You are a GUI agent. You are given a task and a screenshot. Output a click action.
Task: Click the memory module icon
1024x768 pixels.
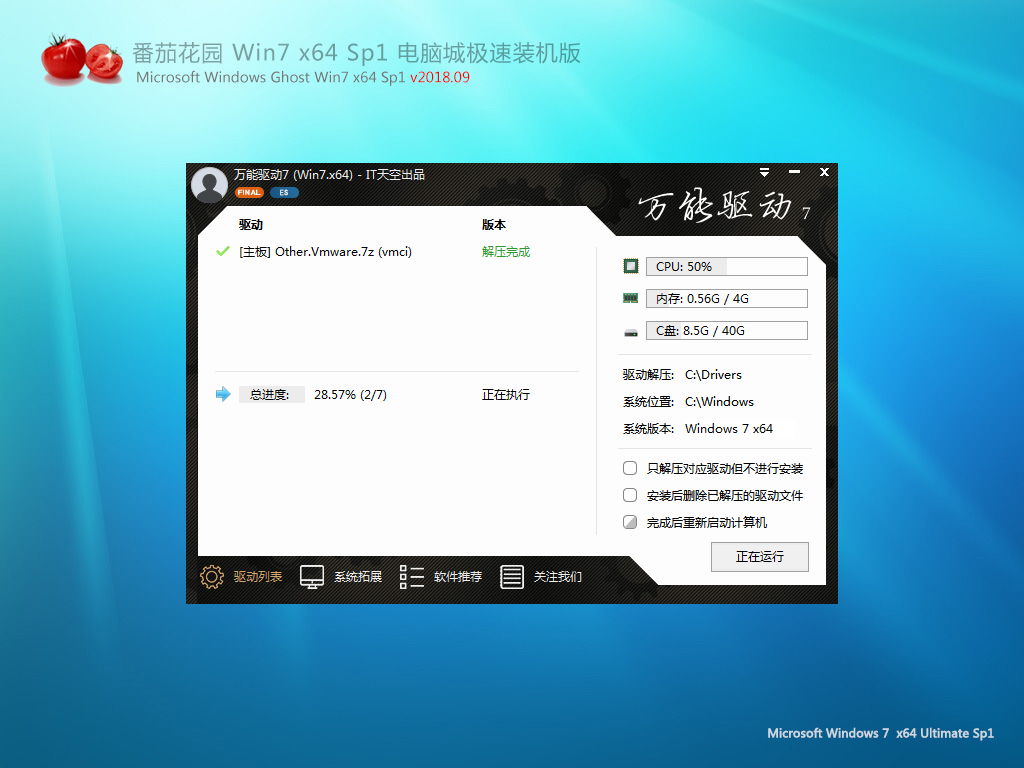630,298
